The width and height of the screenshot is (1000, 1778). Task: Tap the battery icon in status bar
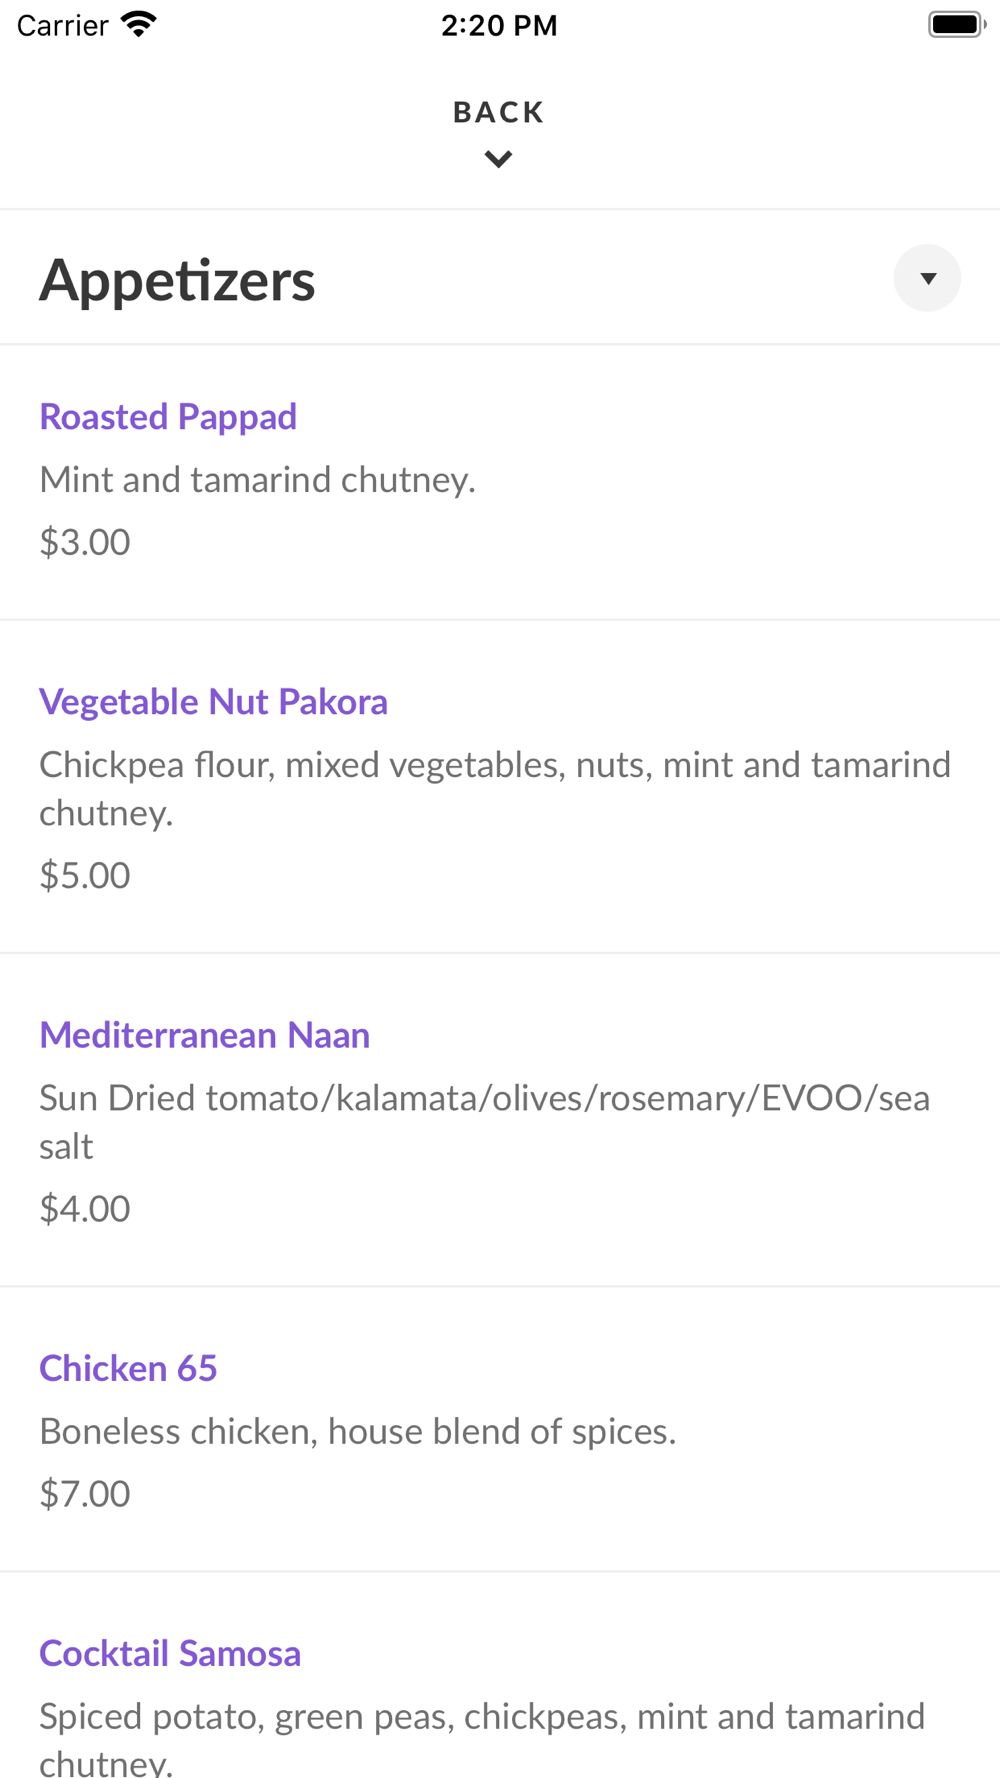[956, 24]
